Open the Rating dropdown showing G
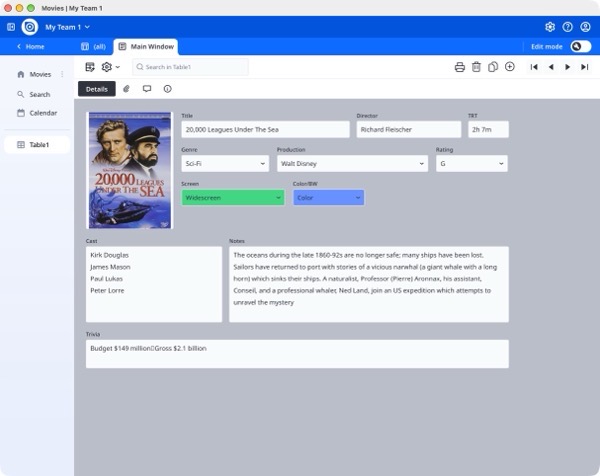 tap(472, 163)
